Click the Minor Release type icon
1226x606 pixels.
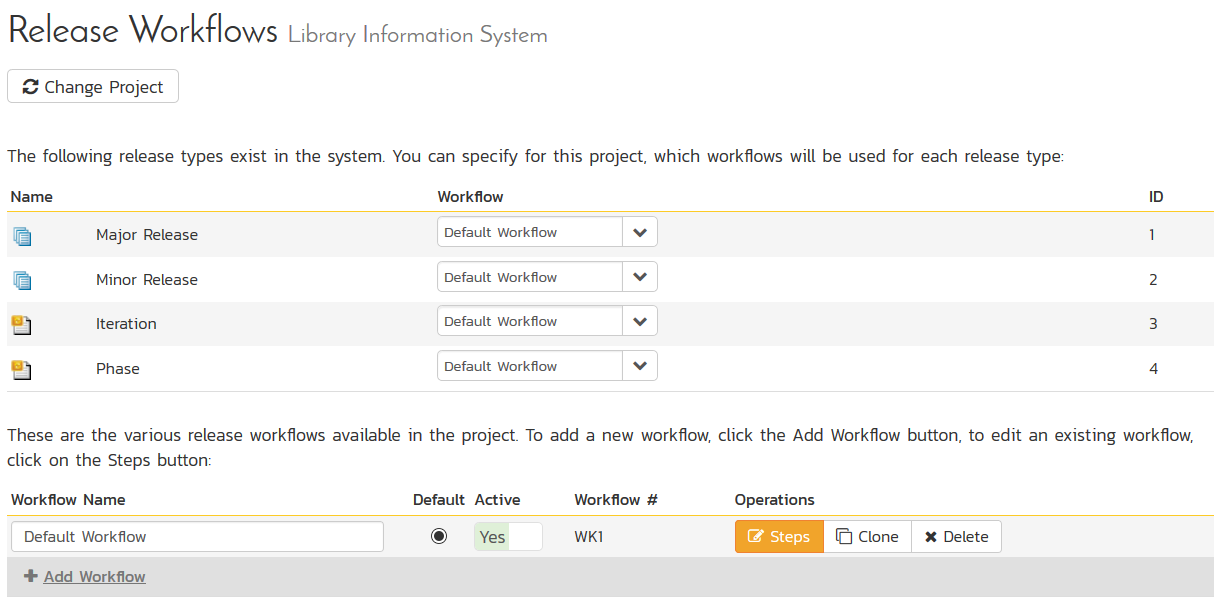[x=22, y=280]
